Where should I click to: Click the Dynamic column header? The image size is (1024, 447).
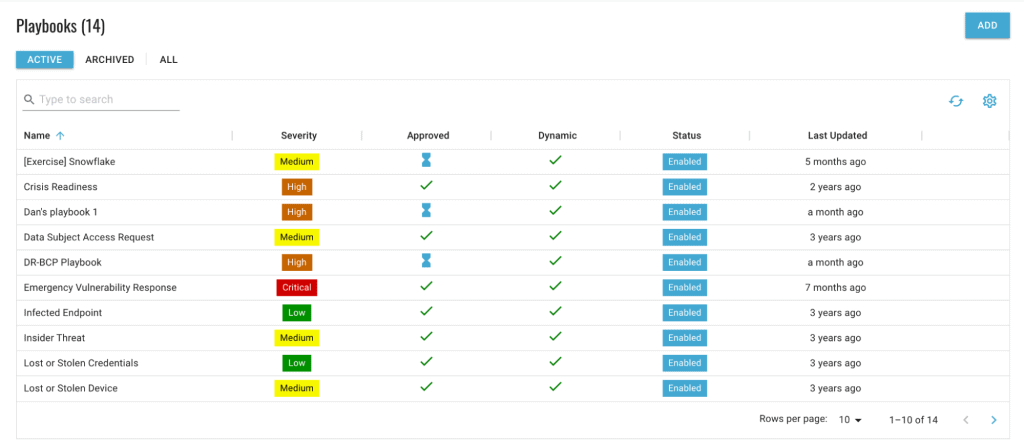(x=557, y=136)
